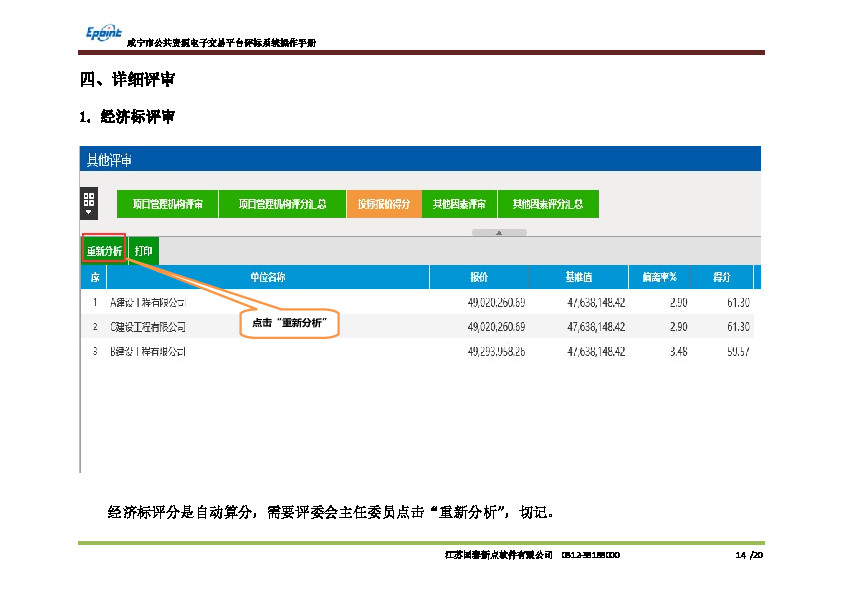Collapse the tab panel using the up arrow
This screenshot has width=842, height=595.
(498, 232)
